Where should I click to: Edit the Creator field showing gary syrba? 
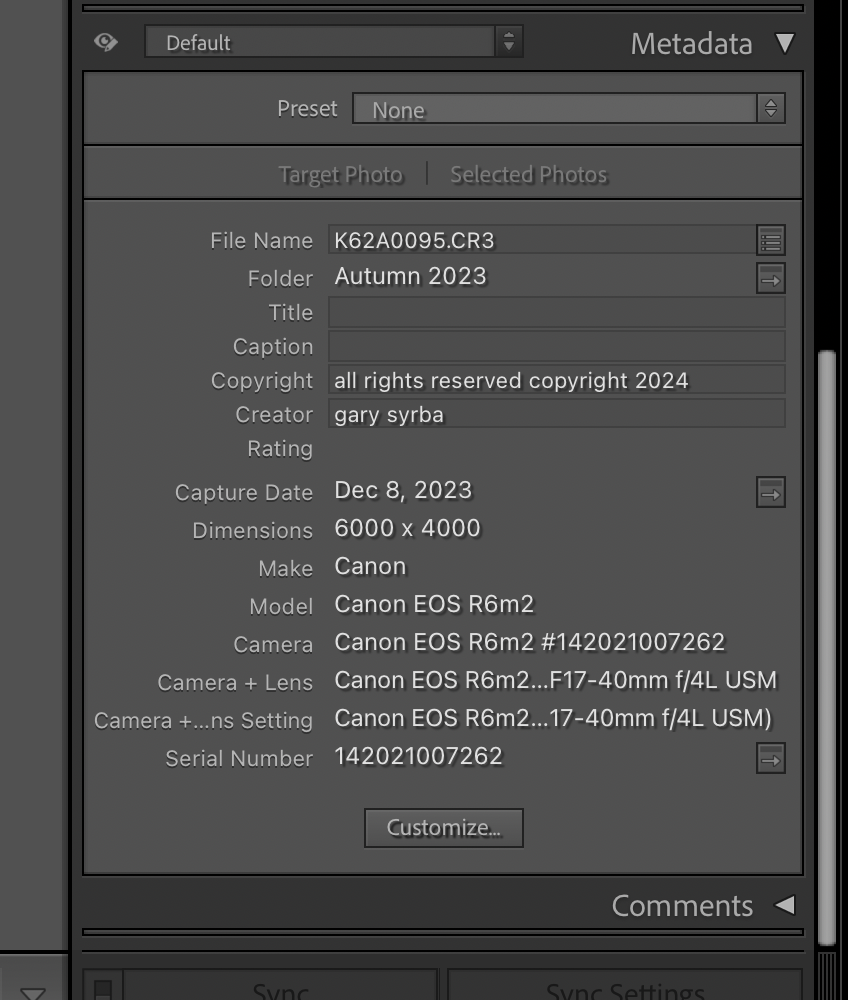coord(557,414)
